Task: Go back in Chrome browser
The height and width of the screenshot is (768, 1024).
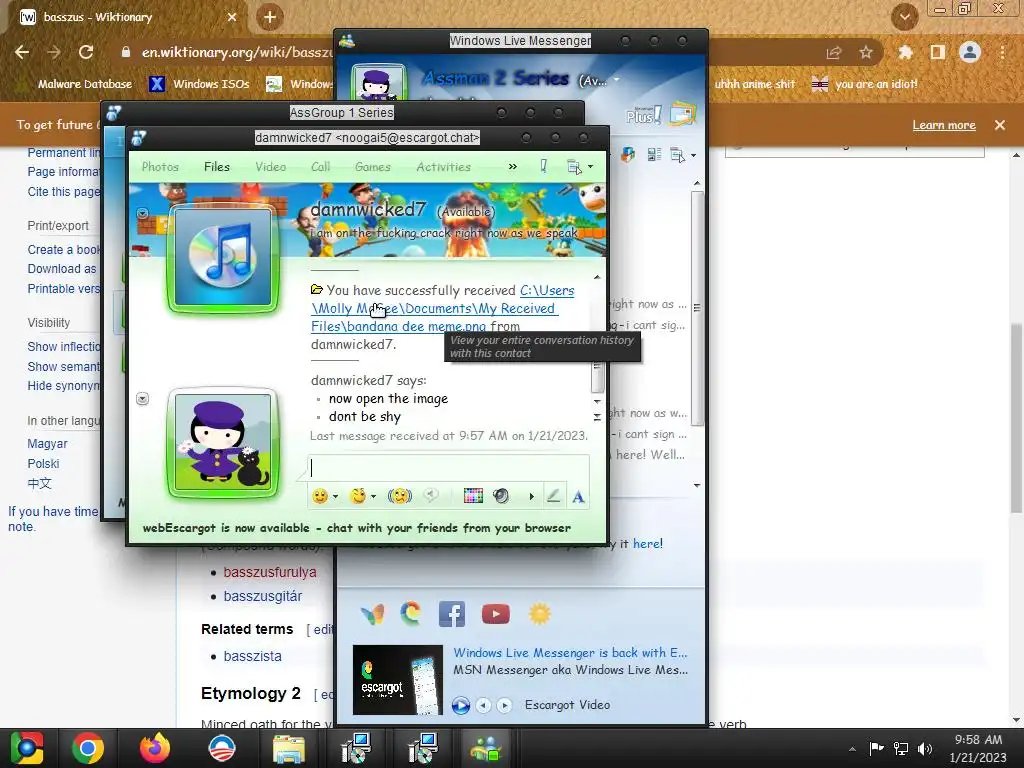Action: (22, 52)
